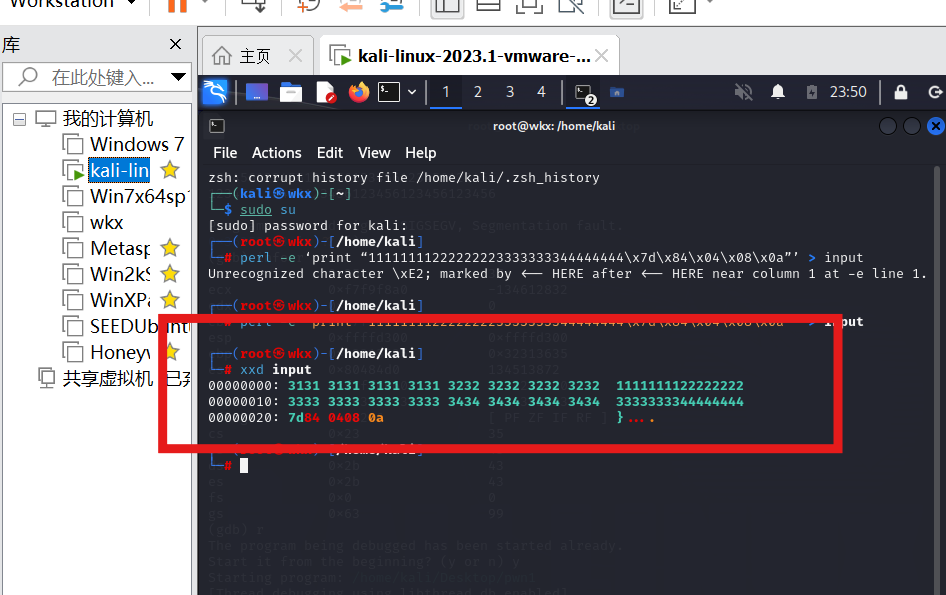Maximize the root@wkx terminal window
The image size is (946, 595).
912,126
